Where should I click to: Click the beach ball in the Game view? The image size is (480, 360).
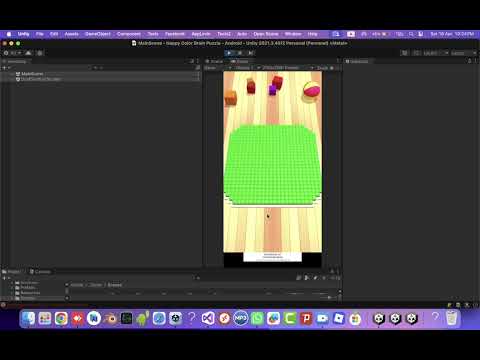point(312,90)
